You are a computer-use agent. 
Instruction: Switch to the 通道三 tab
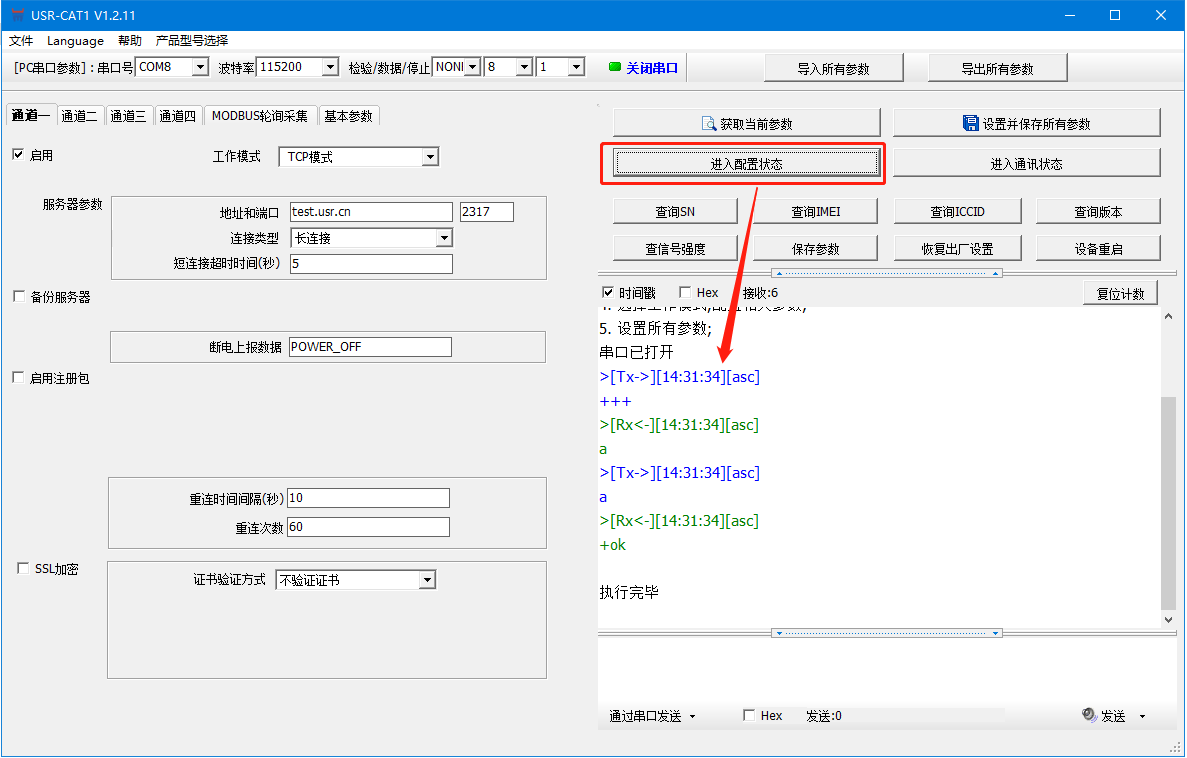pyautogui.click(x=128, y=116)
